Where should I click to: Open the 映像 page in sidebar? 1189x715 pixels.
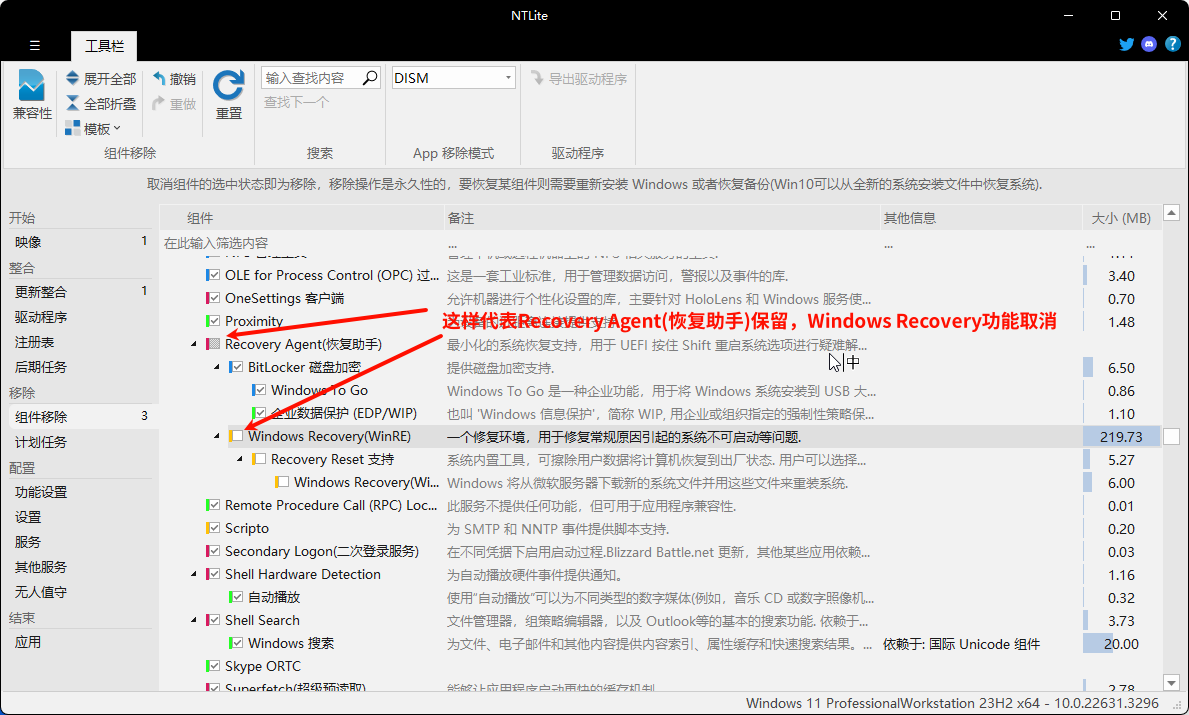coord(80,242)
